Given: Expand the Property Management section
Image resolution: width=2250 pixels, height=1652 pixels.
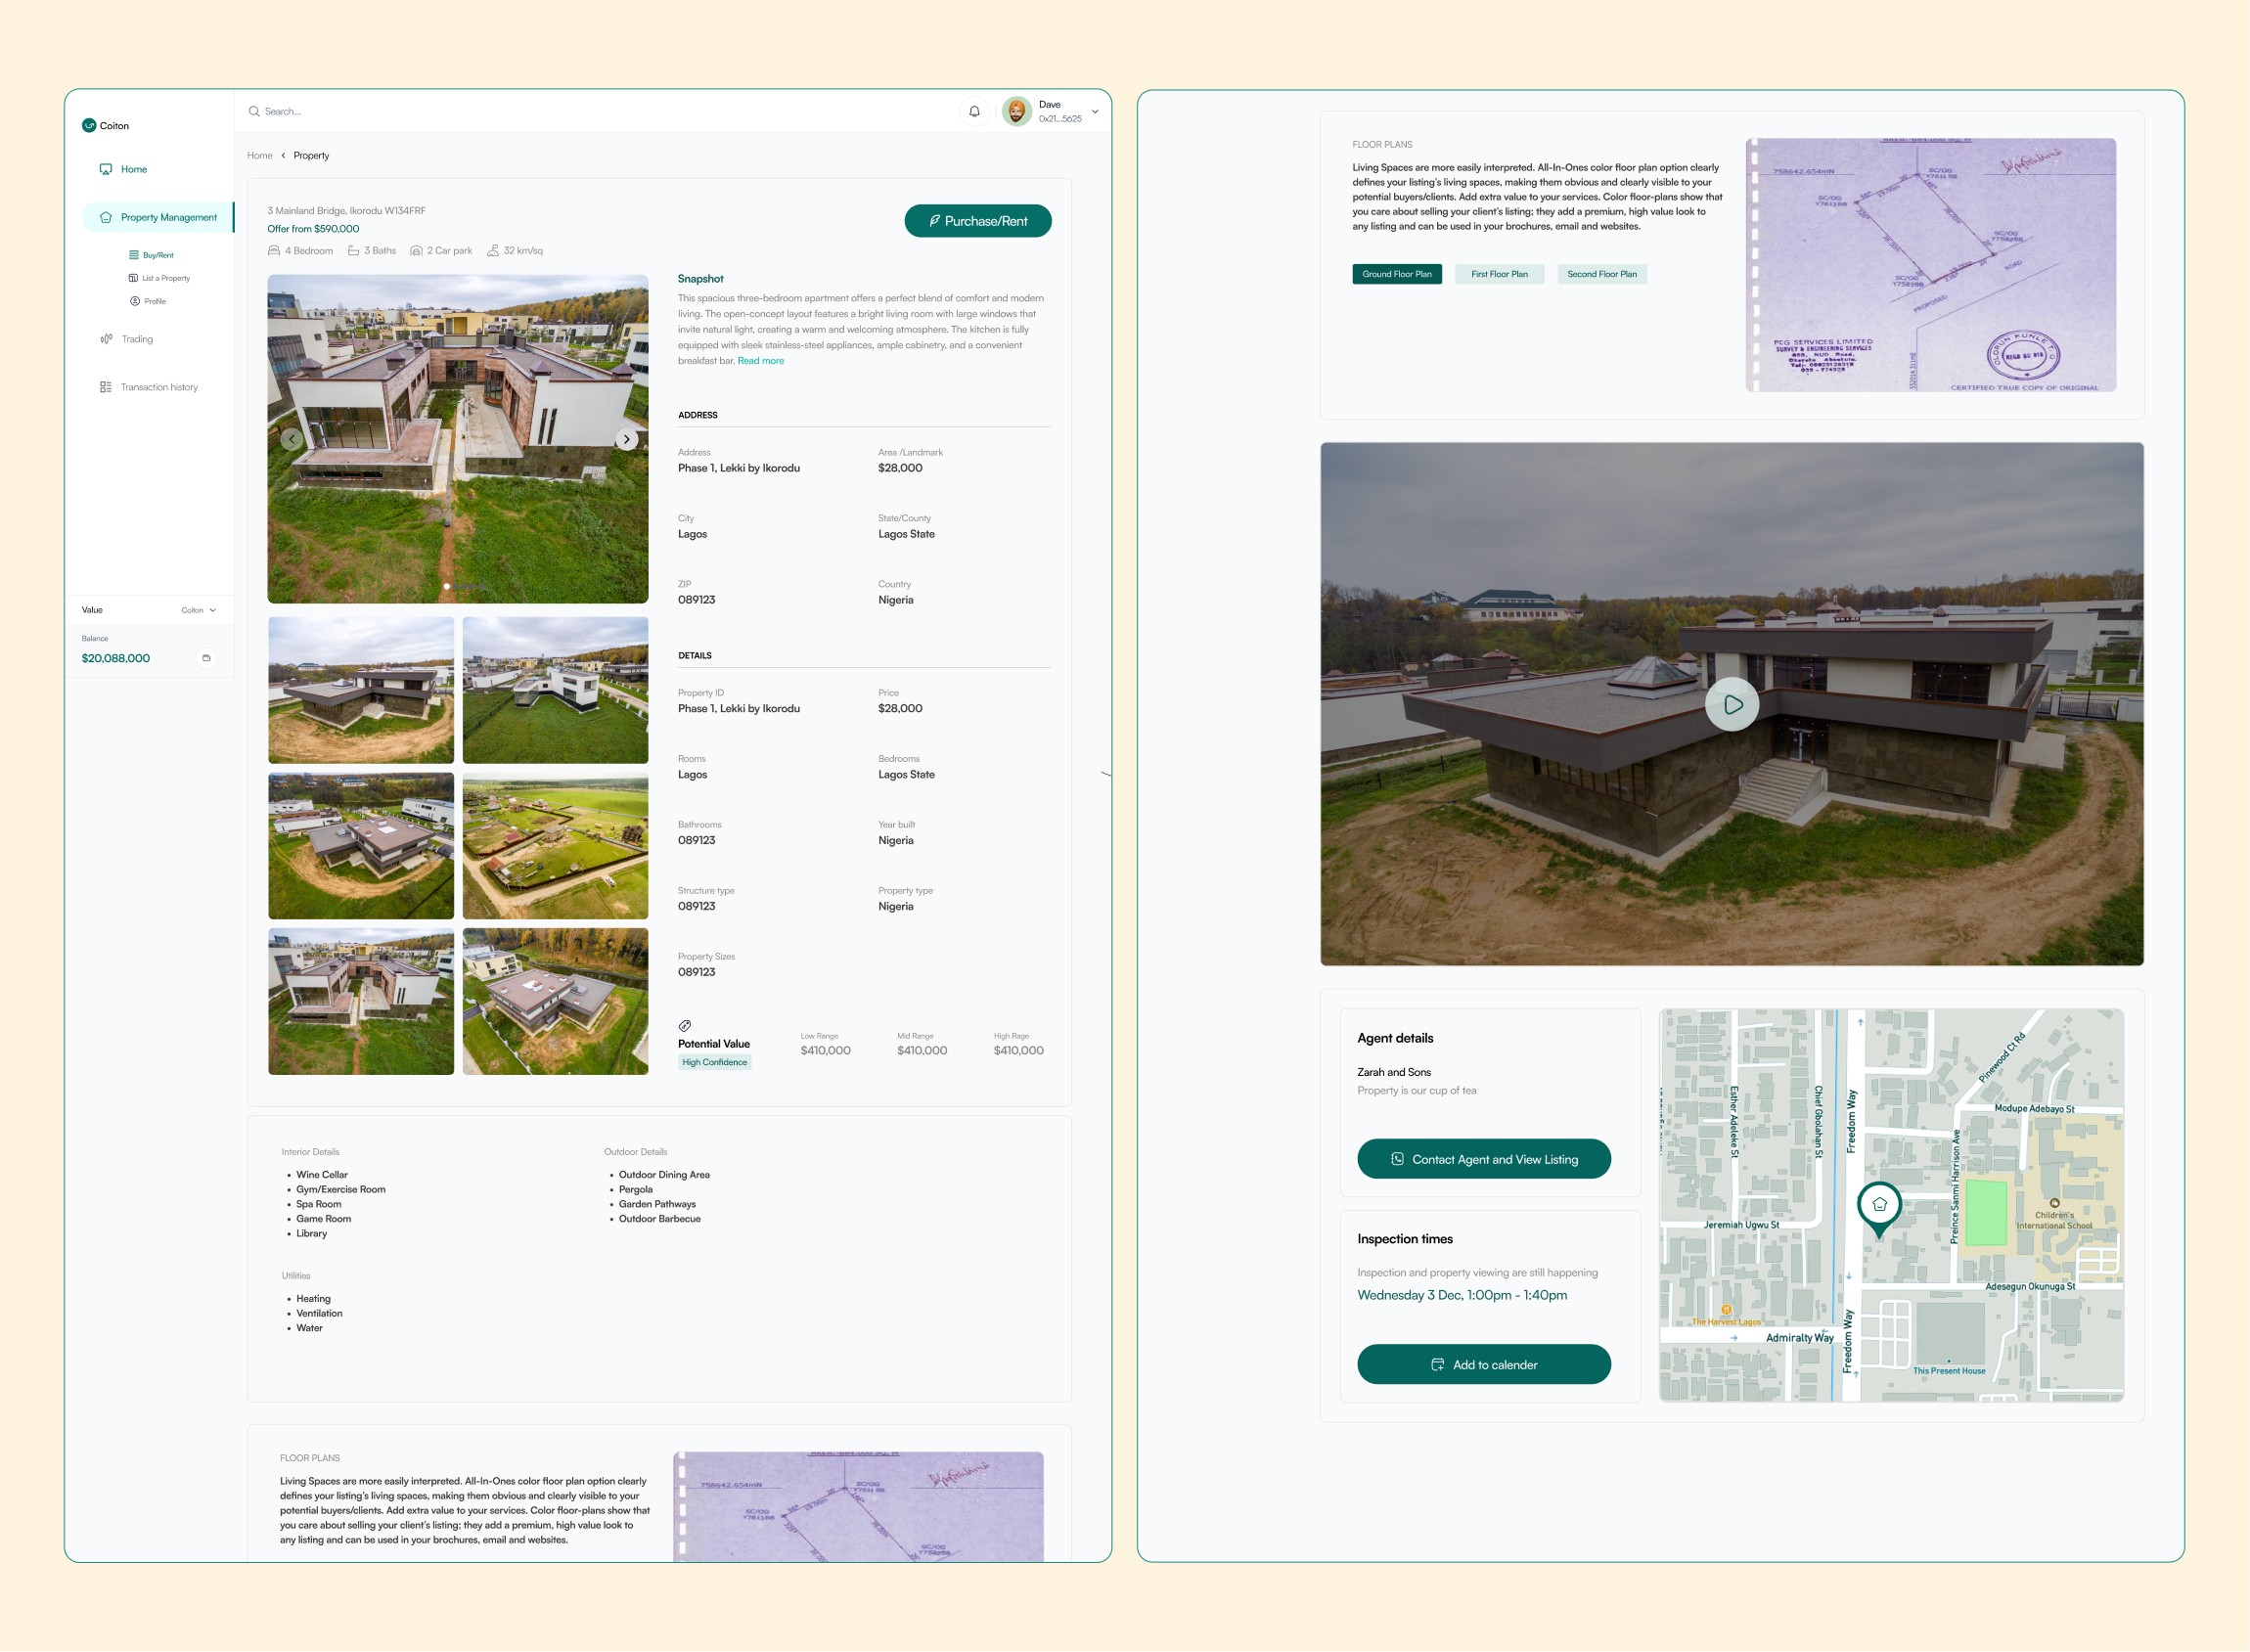Looking at the screenshot, I should 167,217.
